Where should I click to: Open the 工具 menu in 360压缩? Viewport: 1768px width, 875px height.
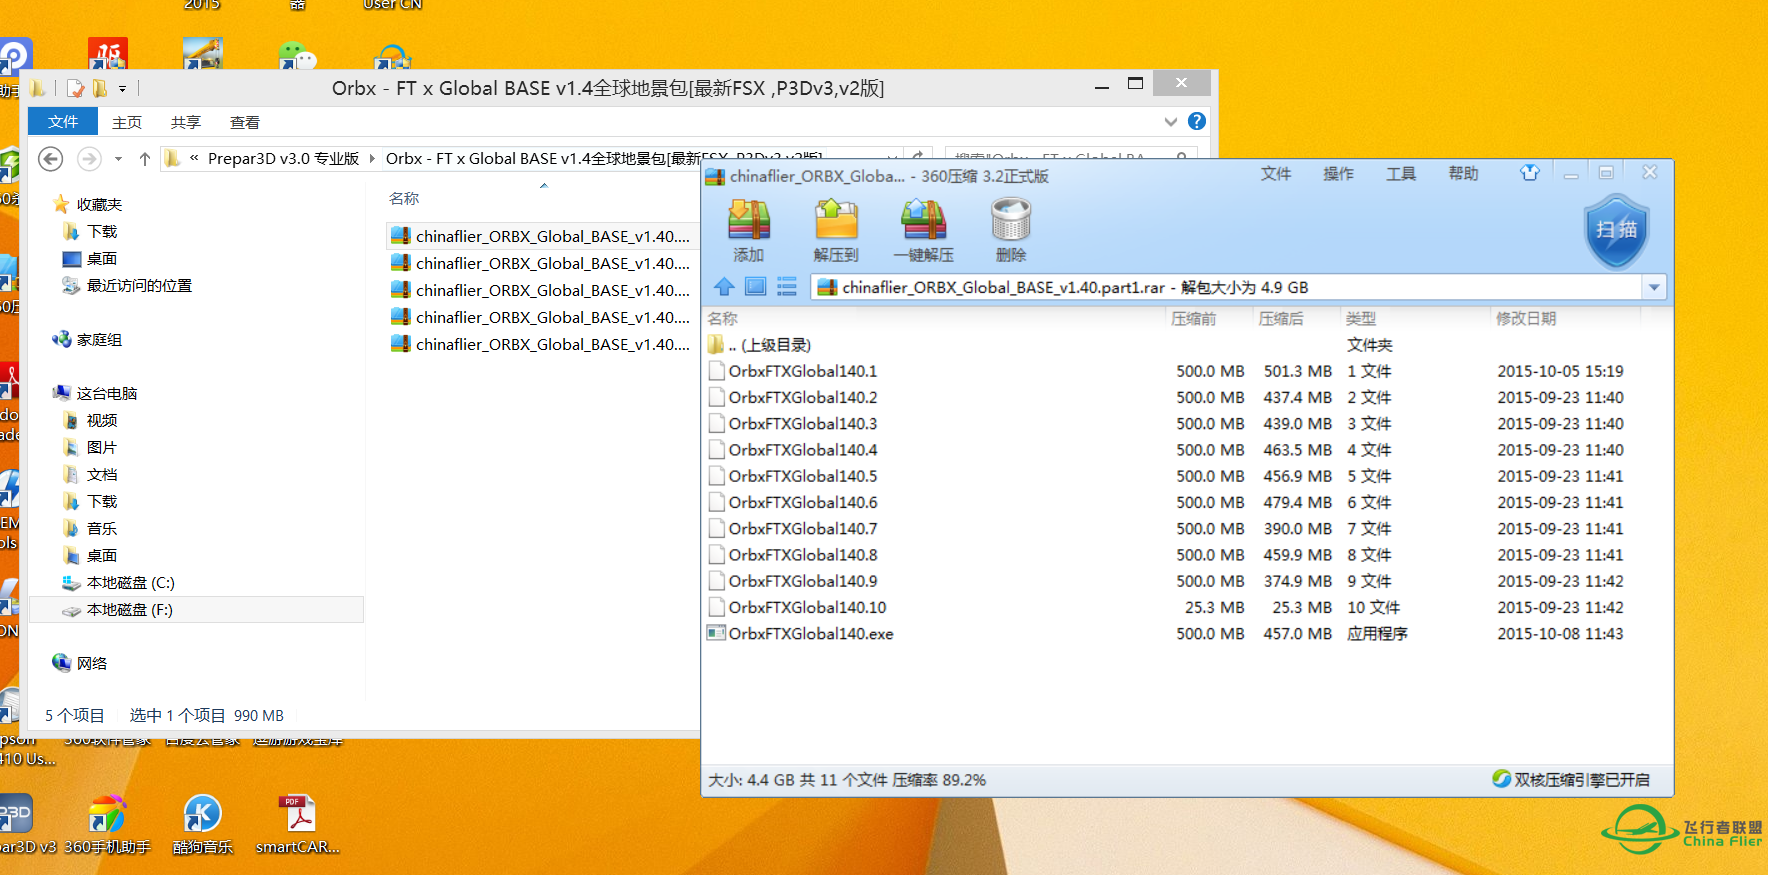pyautogui.click(x=1401, y=173)
